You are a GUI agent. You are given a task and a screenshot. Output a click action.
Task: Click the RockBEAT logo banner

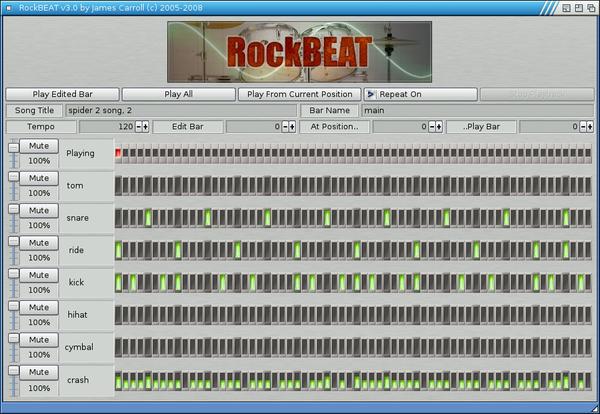point(299,52)
